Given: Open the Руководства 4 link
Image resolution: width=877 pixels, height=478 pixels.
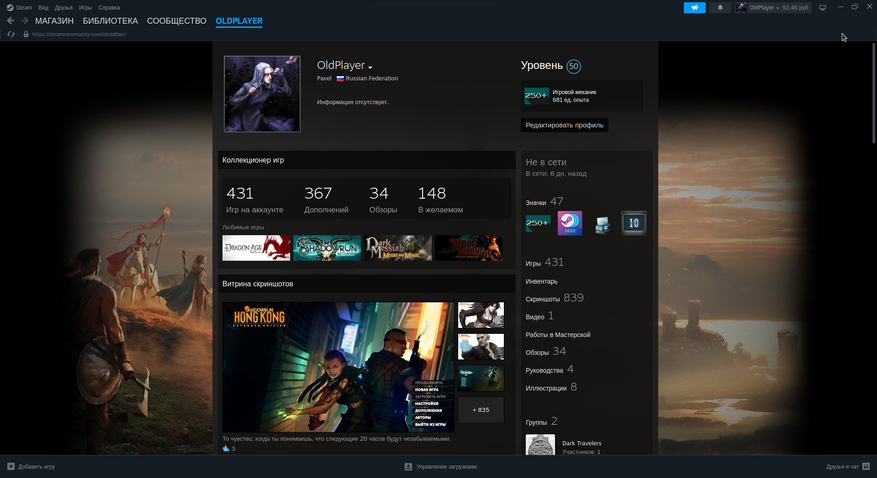Looking at the screenshot, I should pos(549,370).
